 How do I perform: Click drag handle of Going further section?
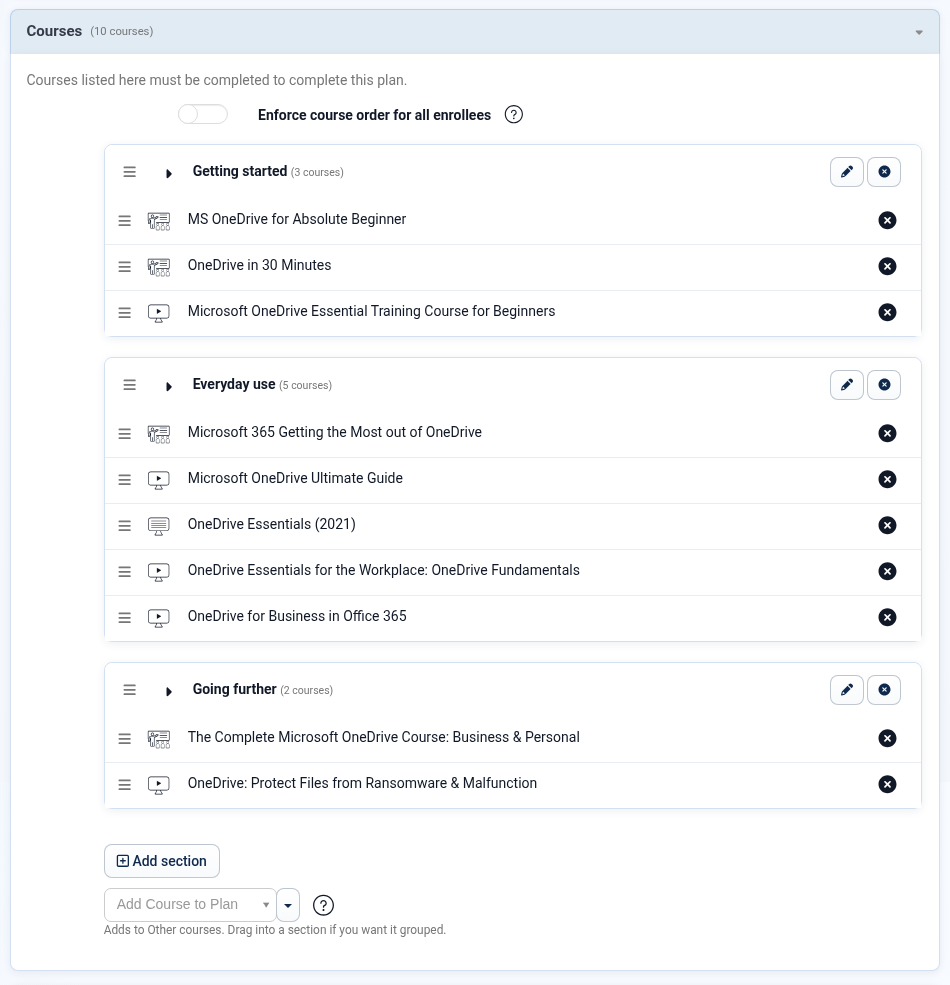[x=129, y=690]
